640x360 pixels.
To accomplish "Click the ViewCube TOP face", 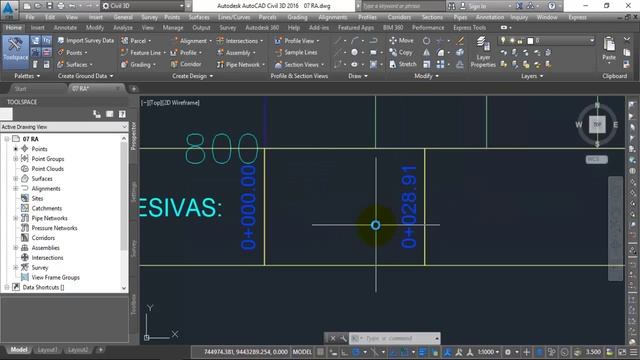I will pyautogui.click(x=597, y=124).
